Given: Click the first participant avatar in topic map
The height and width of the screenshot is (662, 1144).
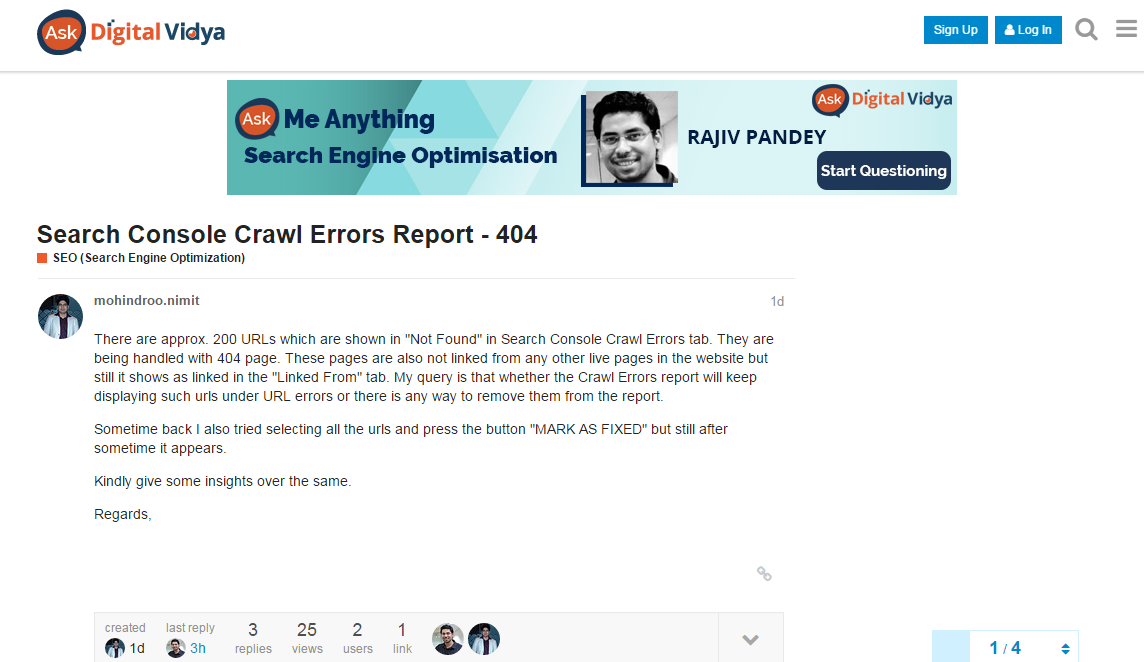Looking at the screenshot, I should (x=448, y=638).
